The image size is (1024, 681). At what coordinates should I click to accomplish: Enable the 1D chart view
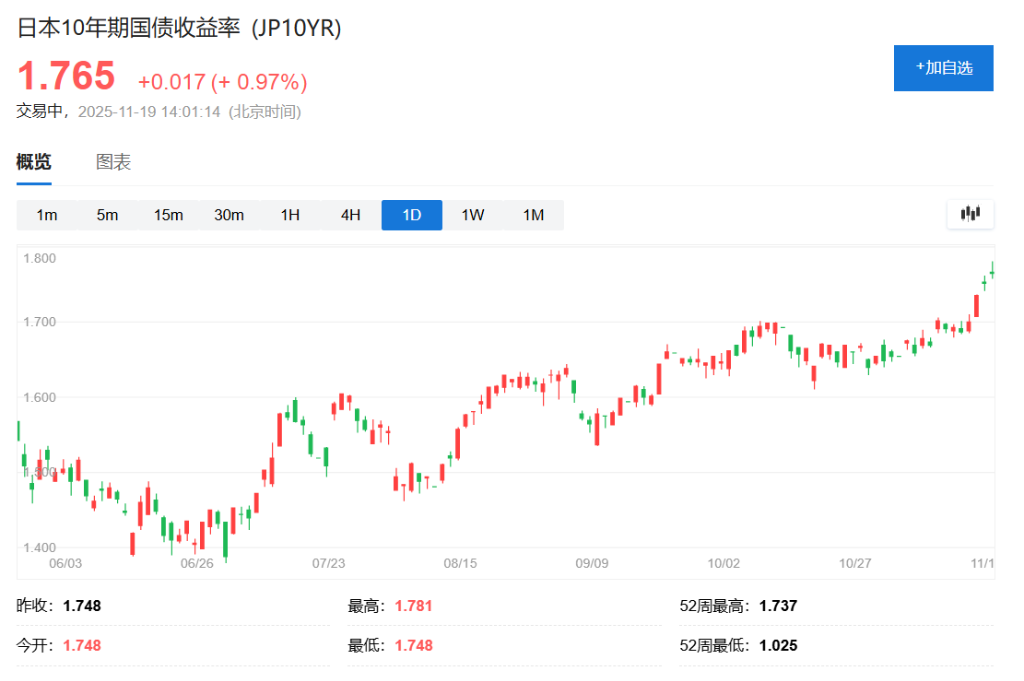(411, 214)
